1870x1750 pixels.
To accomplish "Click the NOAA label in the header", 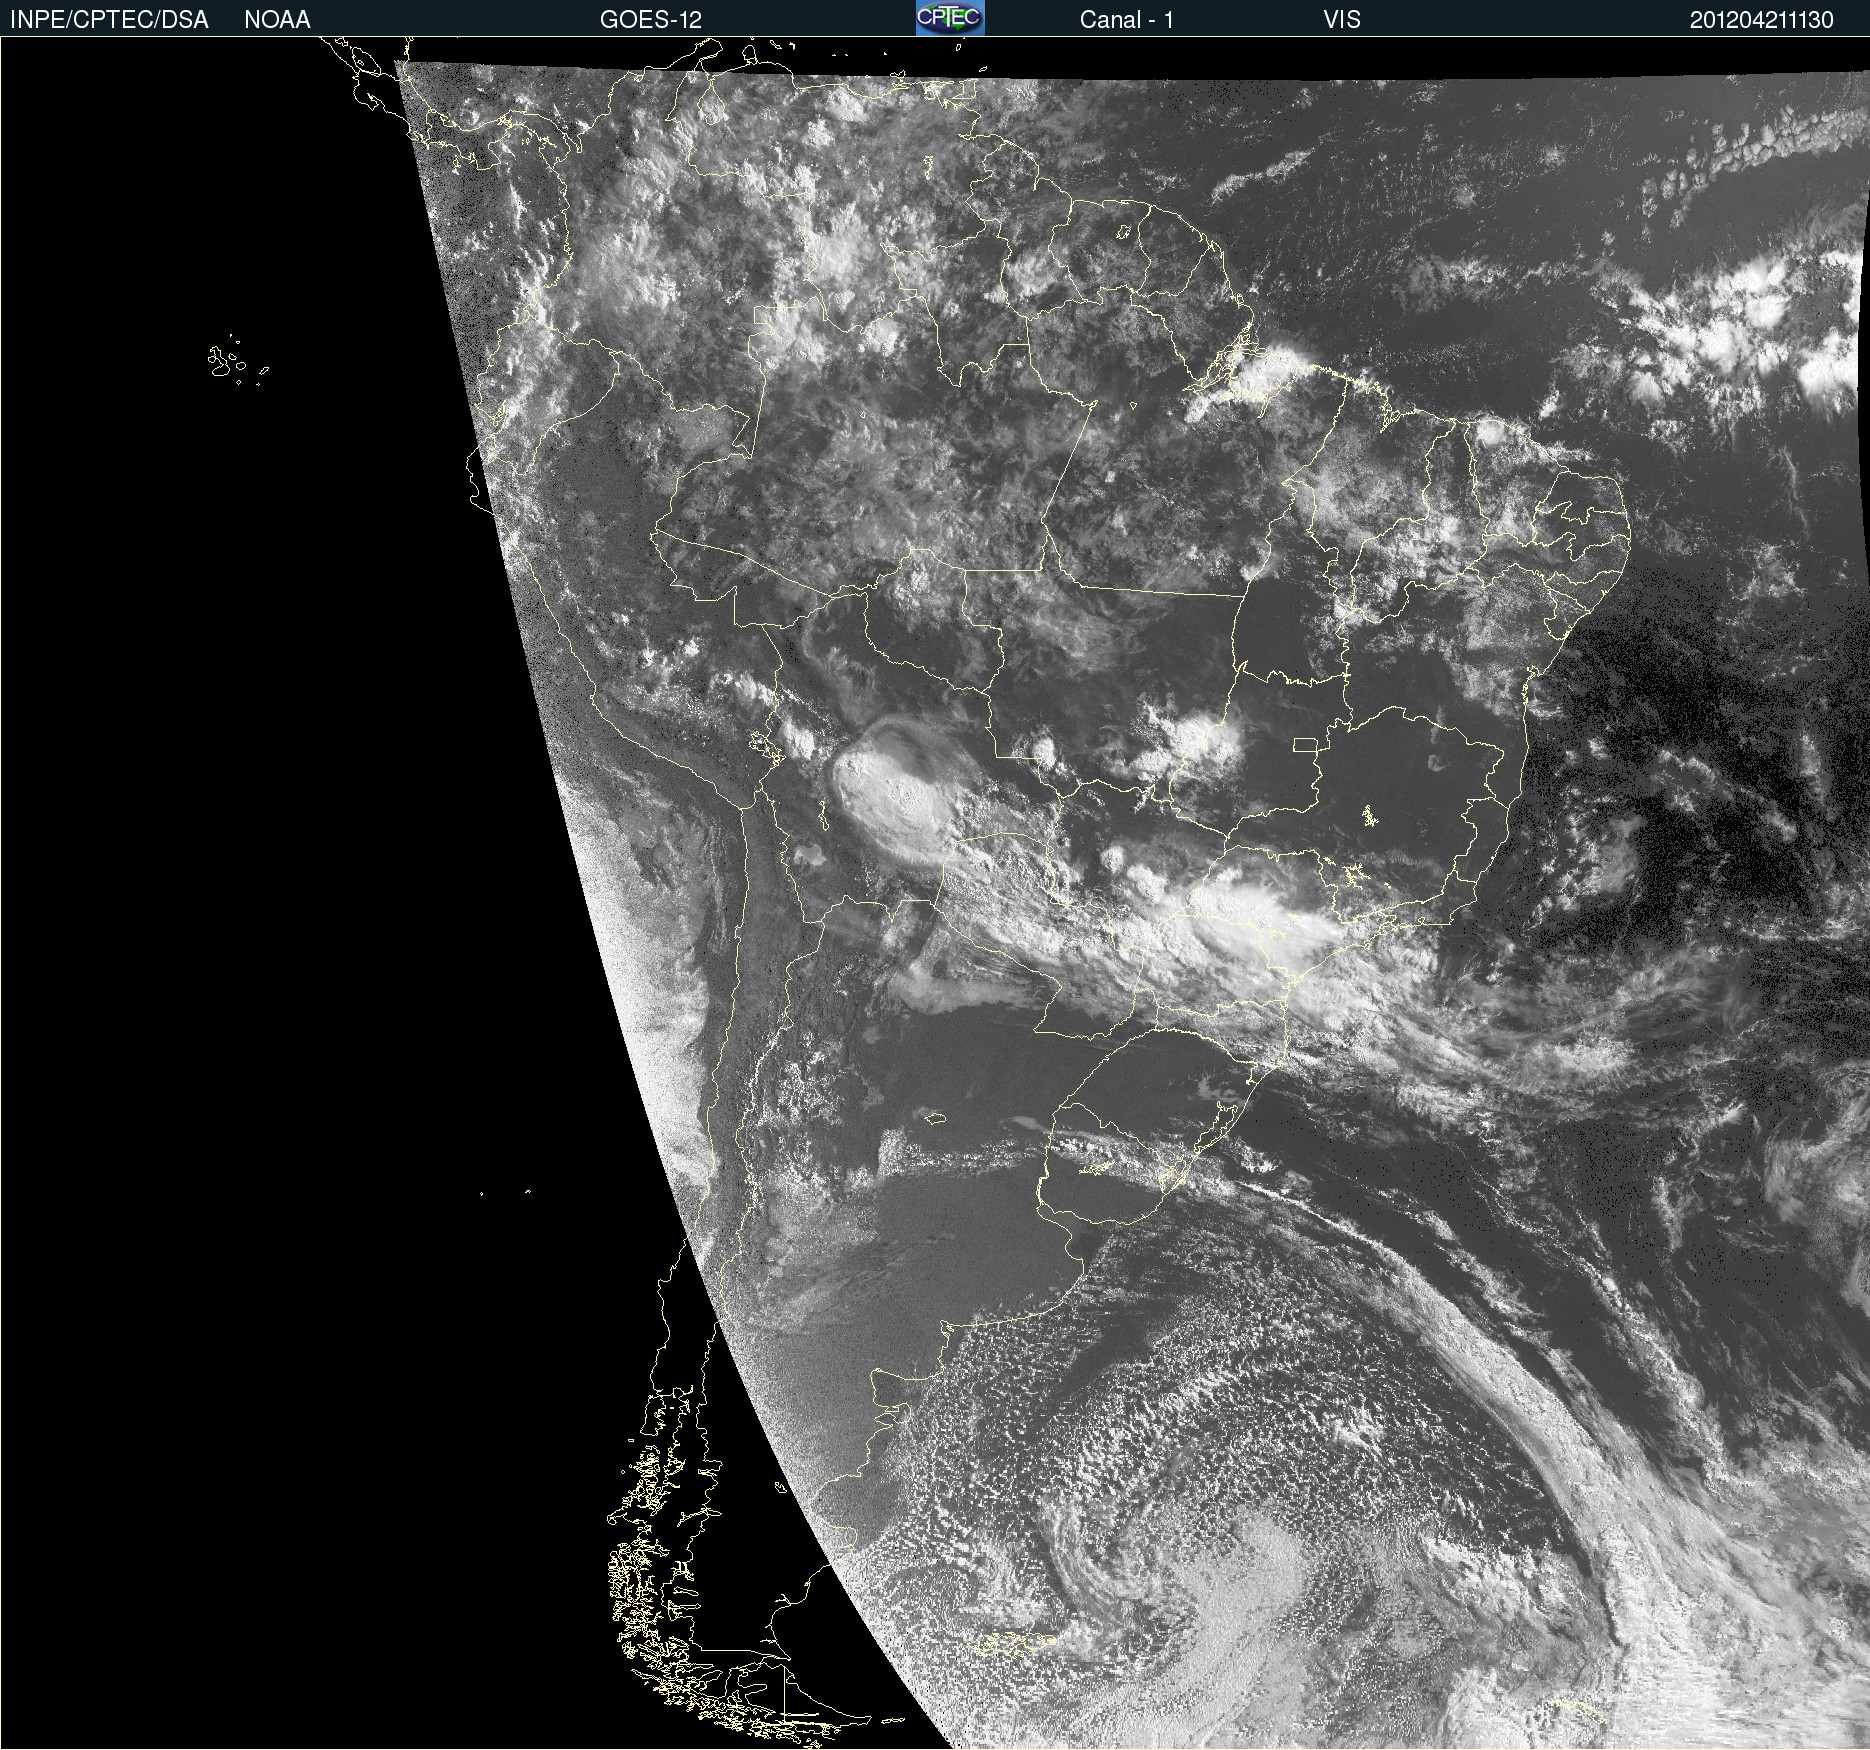I will click(277, 20).
